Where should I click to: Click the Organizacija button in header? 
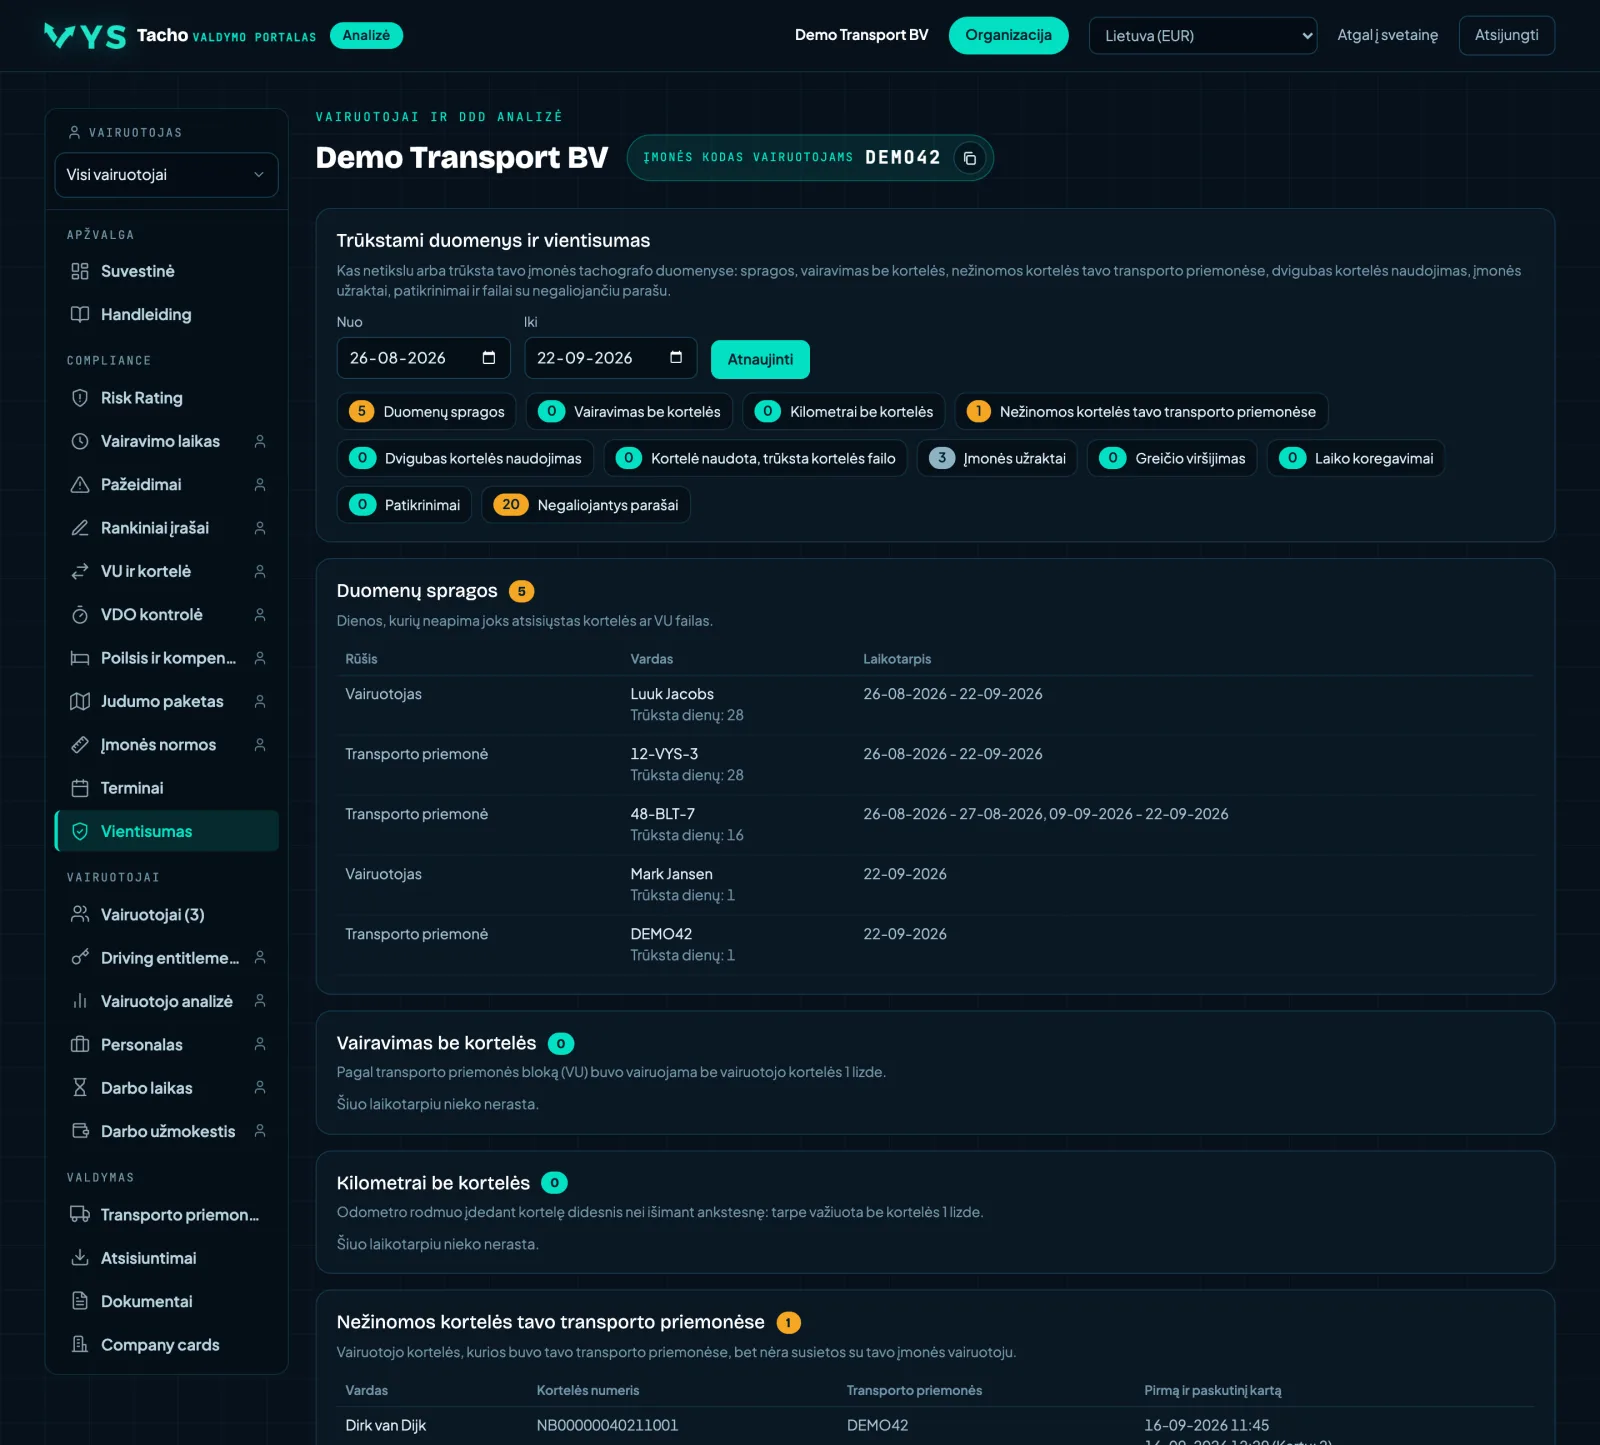[1008, 35]
